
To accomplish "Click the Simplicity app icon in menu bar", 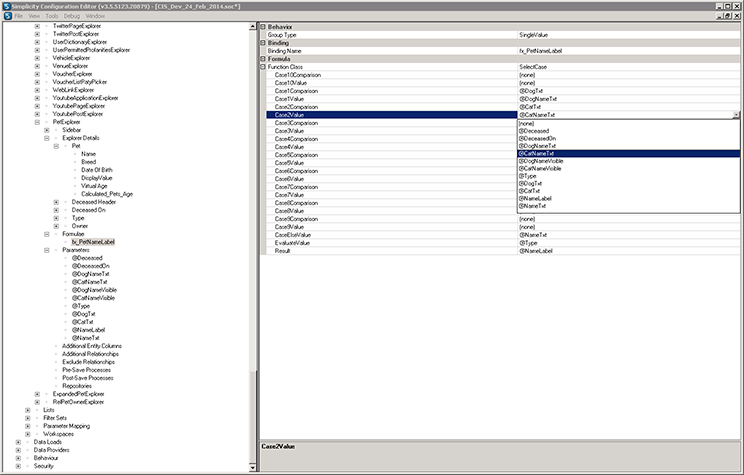I will click(x=7, y=17).
